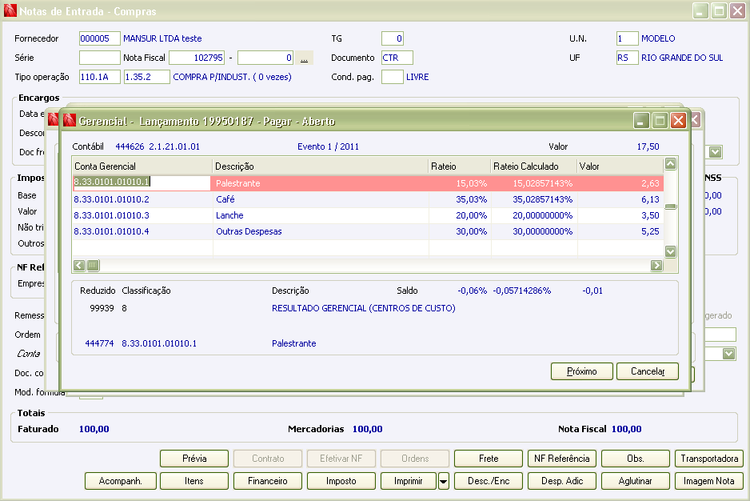Viewport: 750px width, 501px height.
Task: Click the Aglutinar button
Action: pyautogui.click(x=635, y=481)
